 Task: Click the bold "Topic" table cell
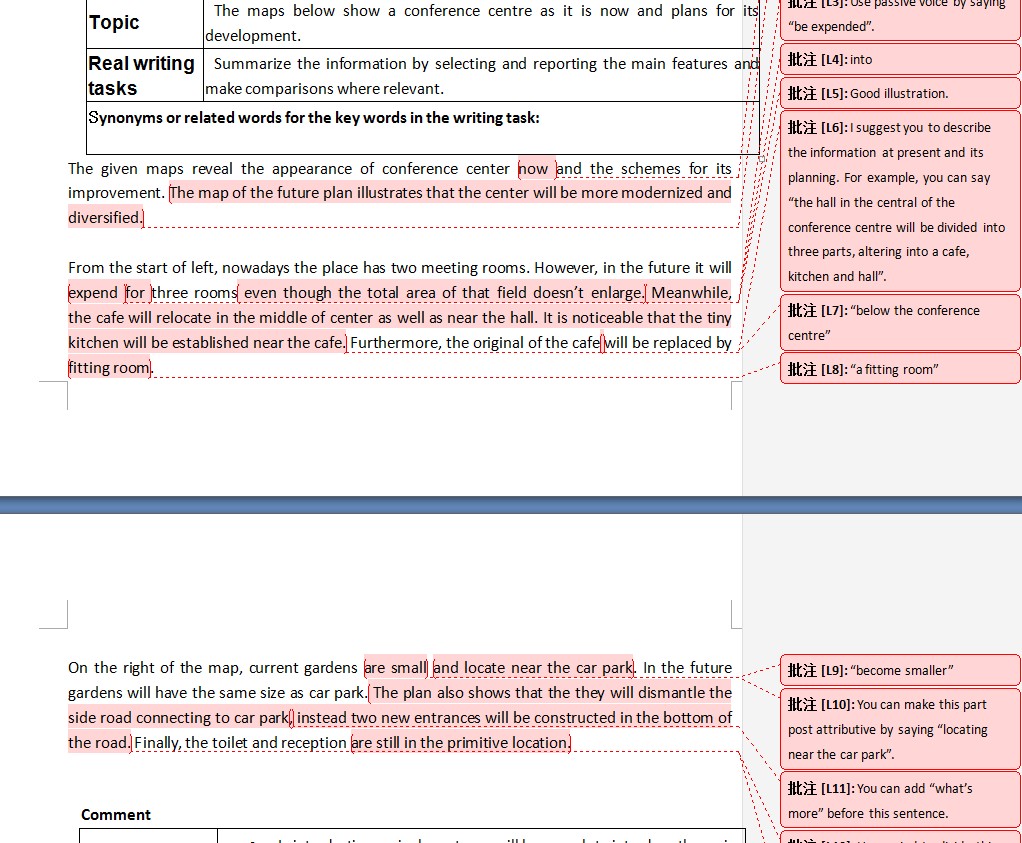pos(145,23)
